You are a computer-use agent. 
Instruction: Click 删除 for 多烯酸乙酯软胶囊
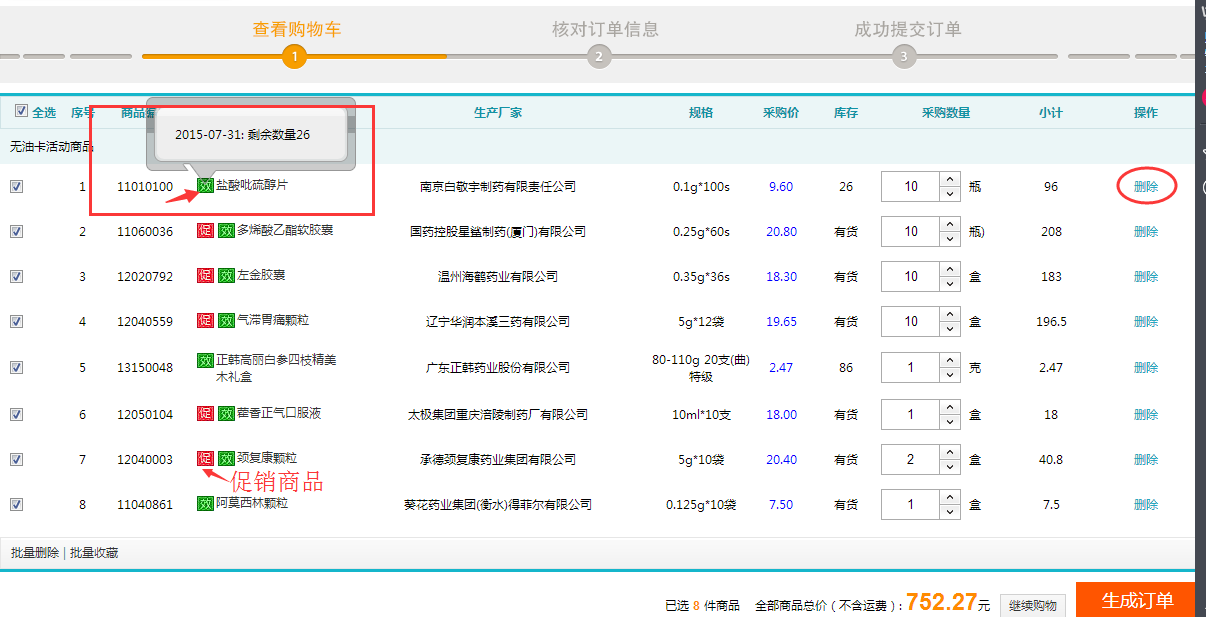point(1146,231)
